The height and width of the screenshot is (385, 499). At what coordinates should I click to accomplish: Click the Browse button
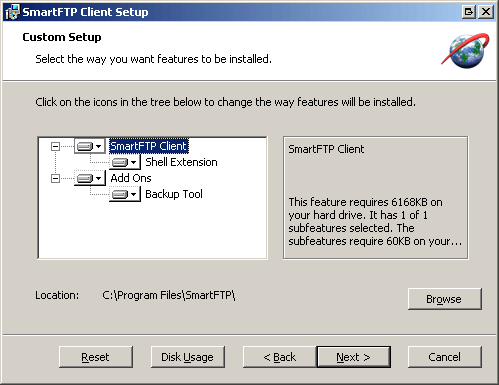pyautogui.click(x=445, y=299)
